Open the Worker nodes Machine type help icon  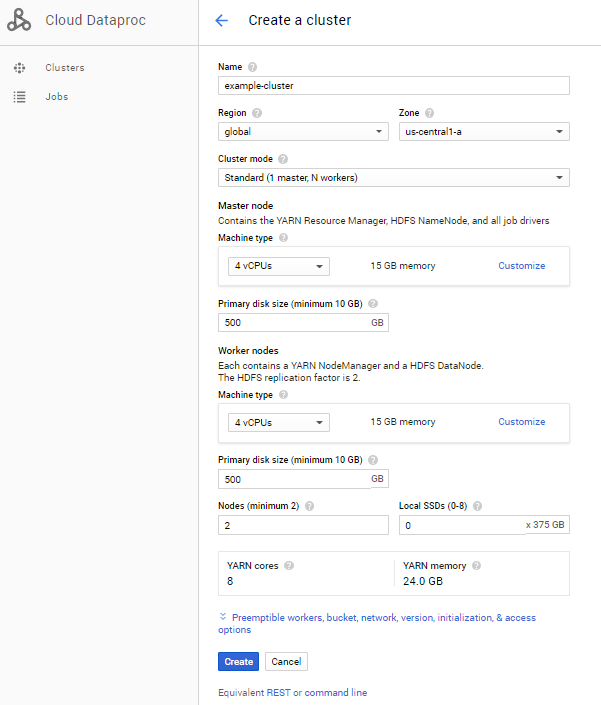283,394
